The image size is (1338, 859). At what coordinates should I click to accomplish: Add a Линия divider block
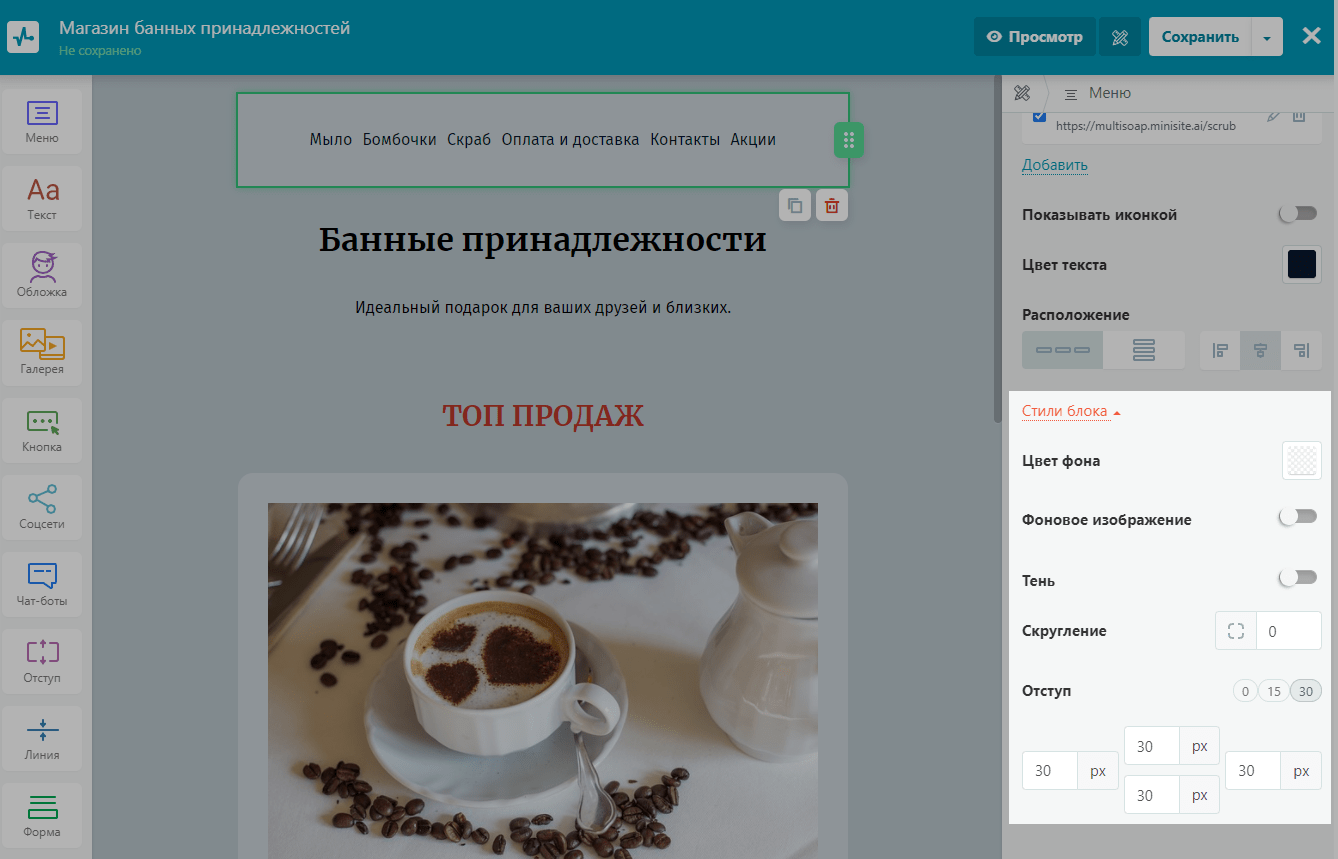42,738
